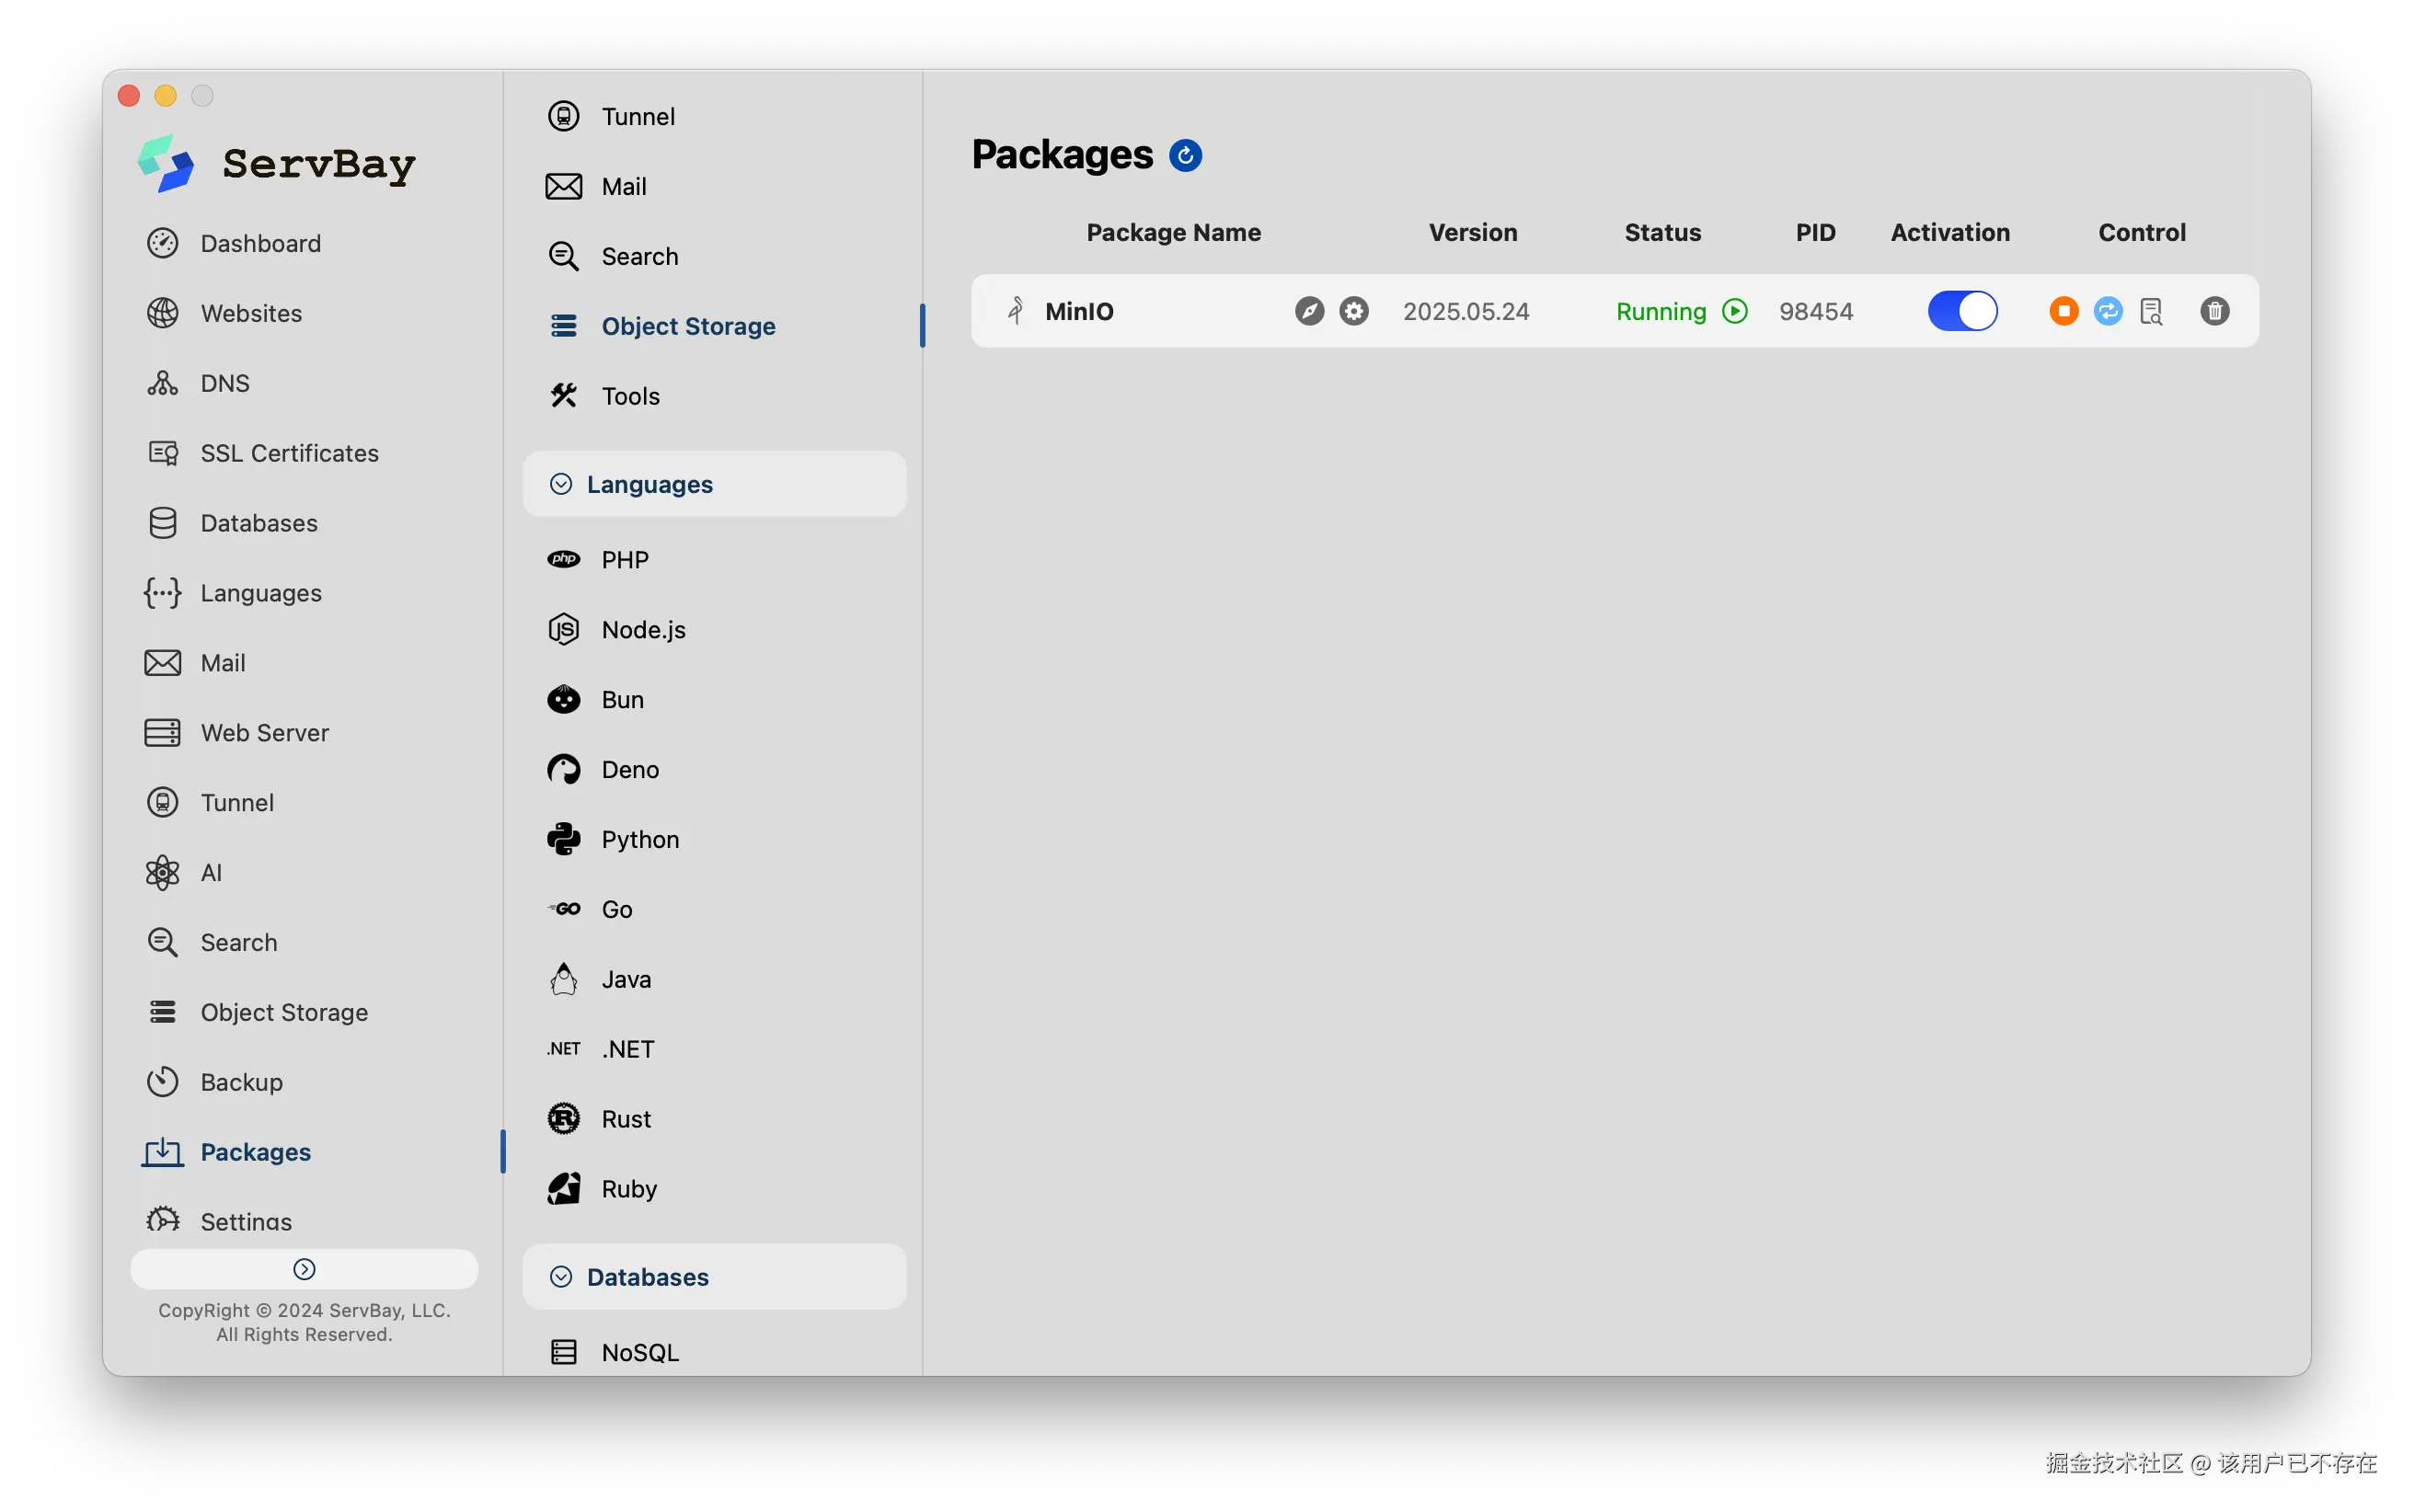Click the Backup sidebar item

coord(241,1082)
